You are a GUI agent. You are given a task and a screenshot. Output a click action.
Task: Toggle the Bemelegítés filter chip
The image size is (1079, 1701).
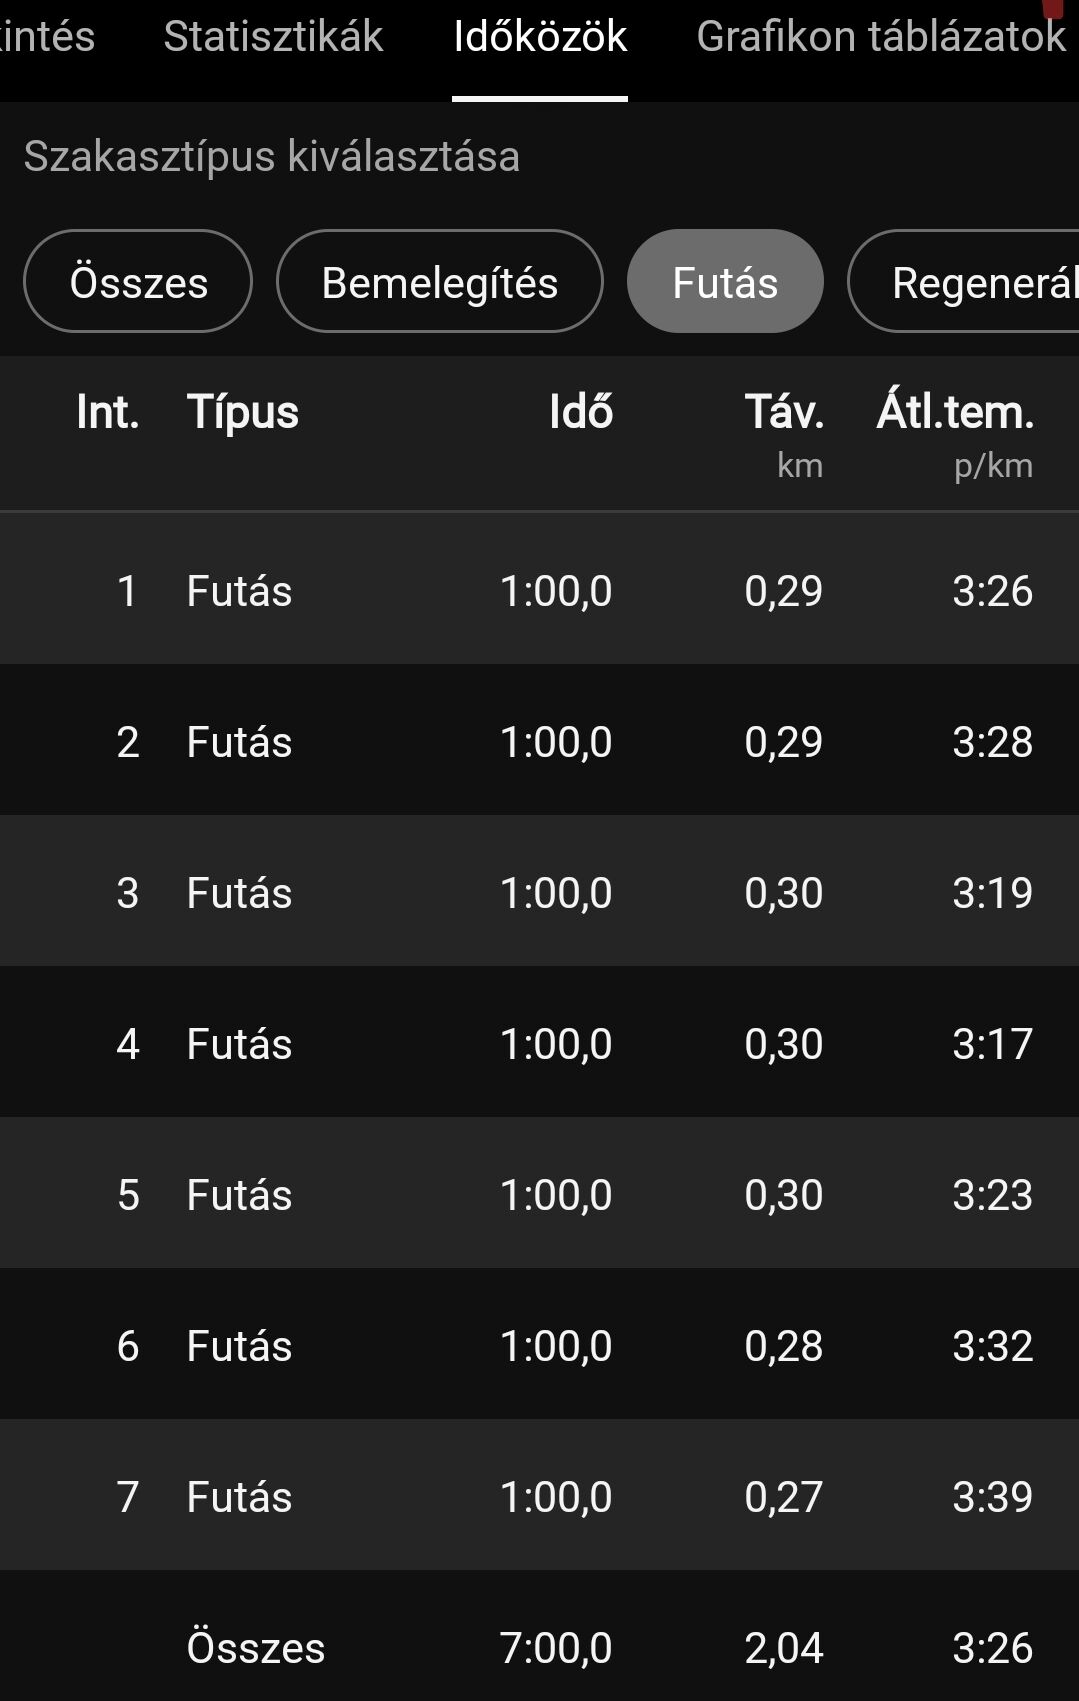pos(440,282)
